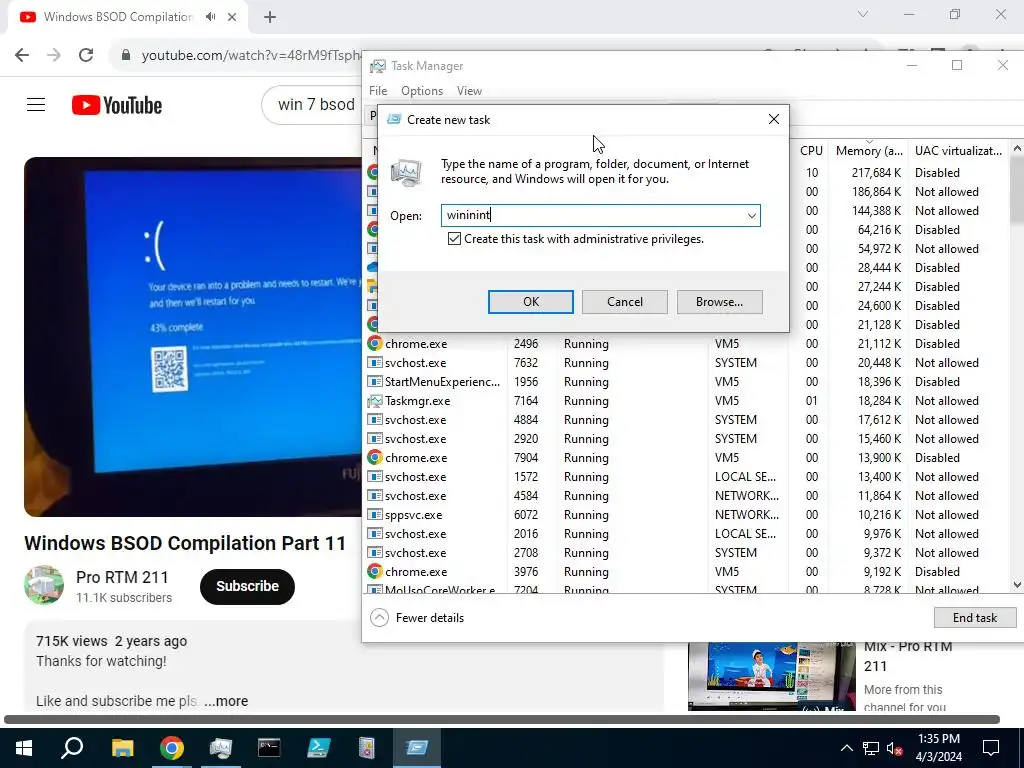Open Chrome from the taskbar
Image resolution: width=1024 pixels, height=768 pixels.
tap(172, 748)
